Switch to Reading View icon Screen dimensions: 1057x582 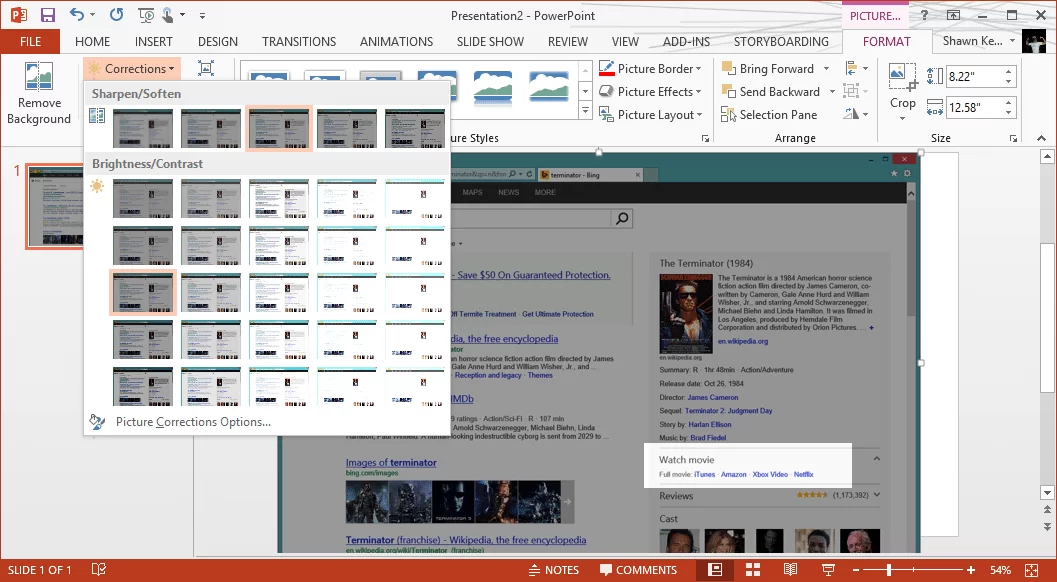pos(790,570)
